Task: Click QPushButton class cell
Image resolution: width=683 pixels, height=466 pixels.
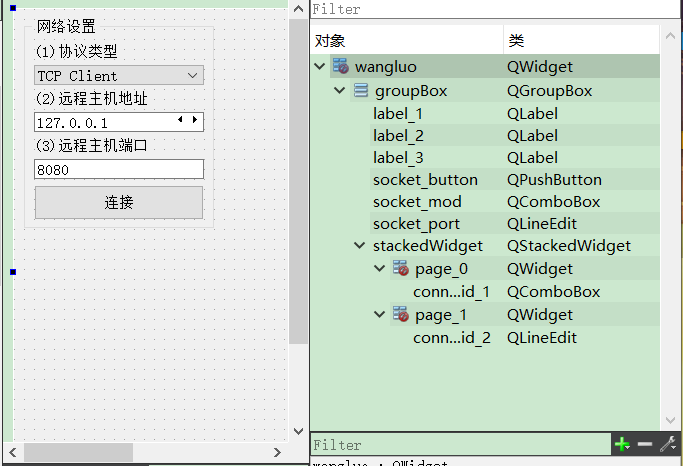Action: pyautogui.click(x=554, y=179)
